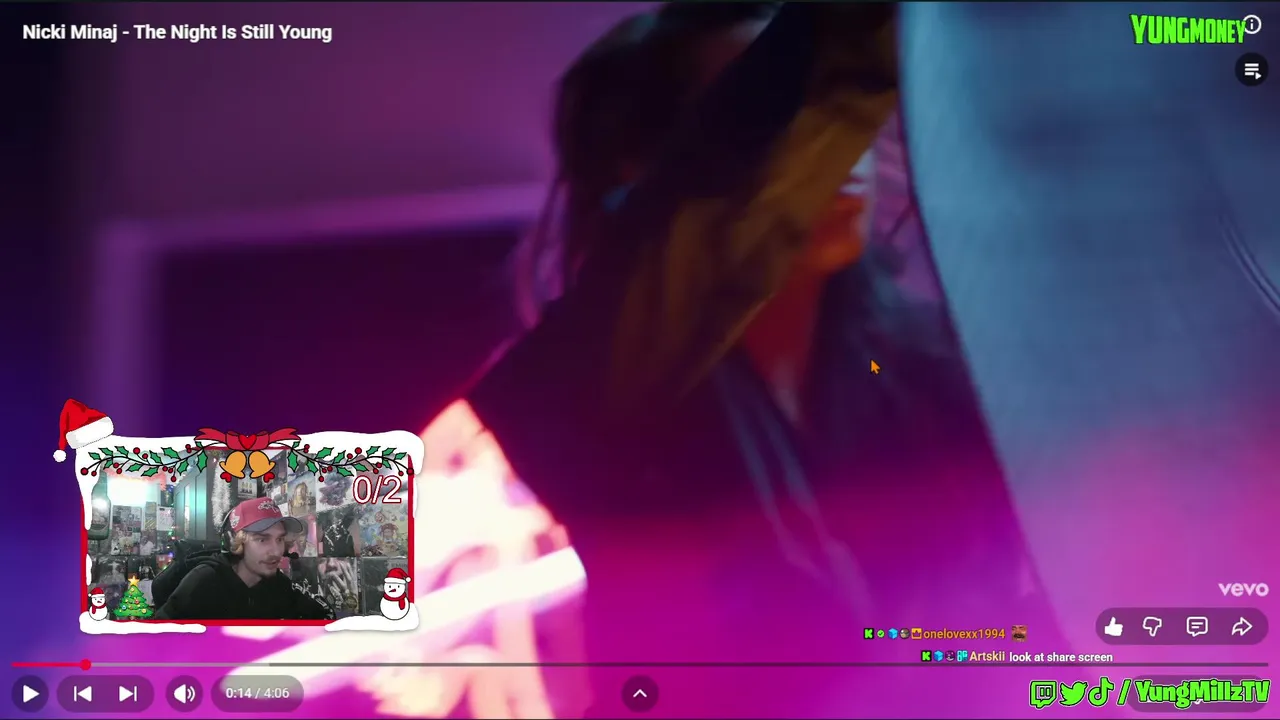
Task: Click the vevo logo on the video
Action: pos(1243,589)
